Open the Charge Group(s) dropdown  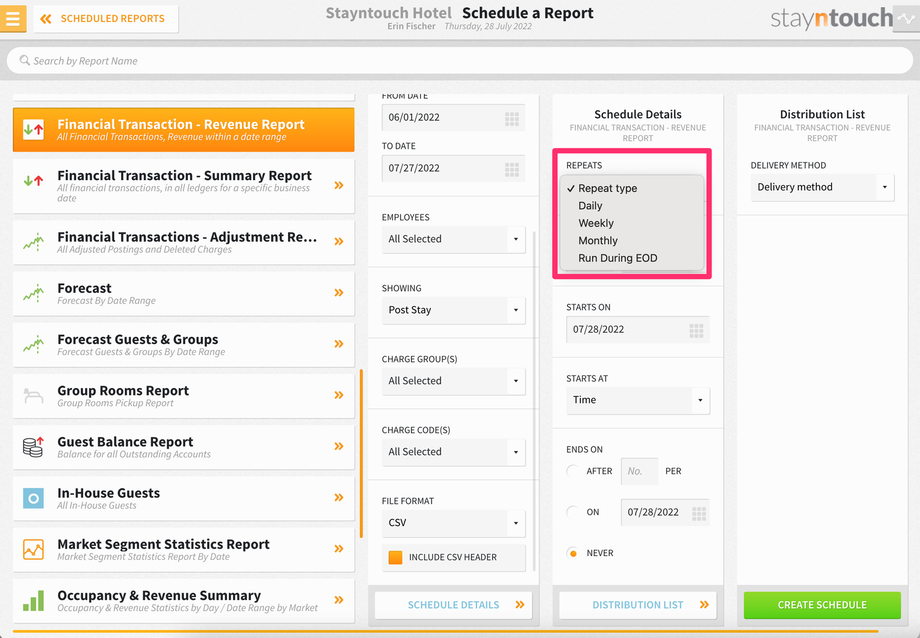click(454, 381)
